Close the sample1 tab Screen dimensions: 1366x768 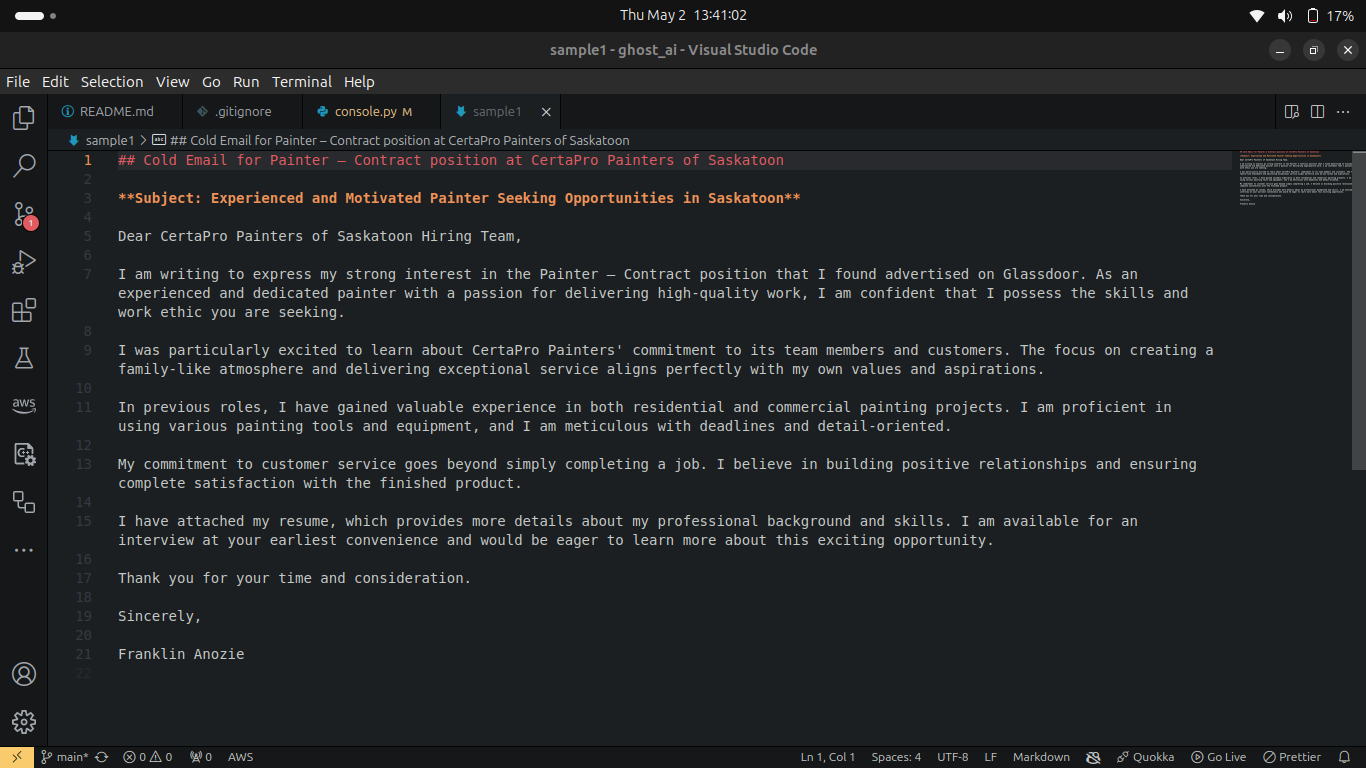546,112
